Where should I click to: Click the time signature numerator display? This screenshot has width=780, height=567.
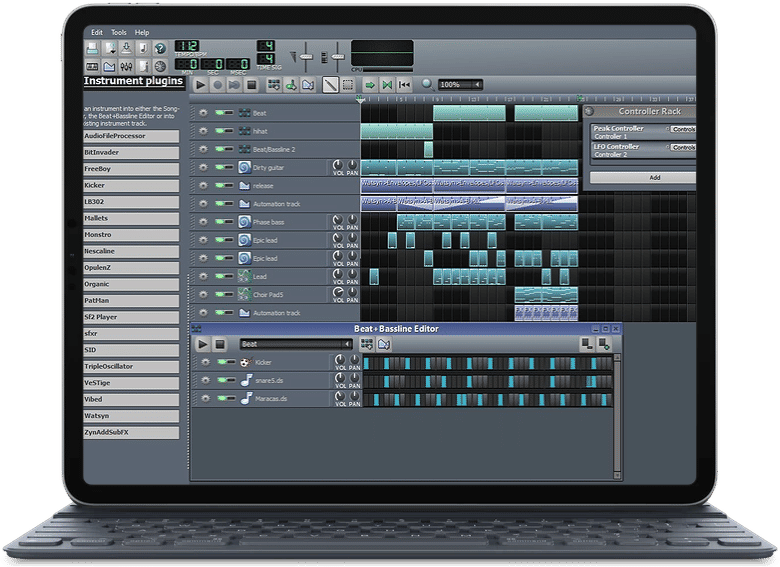(266, 46)
